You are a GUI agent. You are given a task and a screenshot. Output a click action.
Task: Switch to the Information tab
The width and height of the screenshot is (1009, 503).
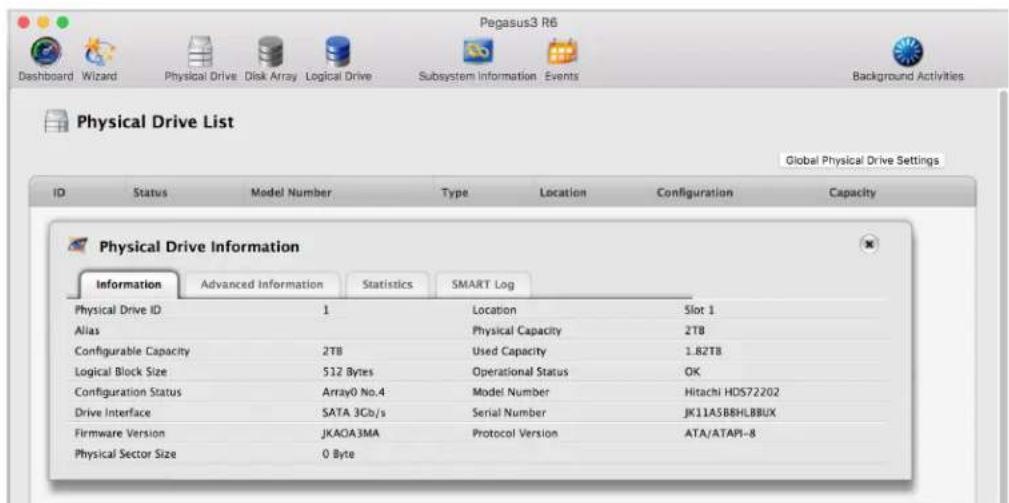(x=129, y=284)
